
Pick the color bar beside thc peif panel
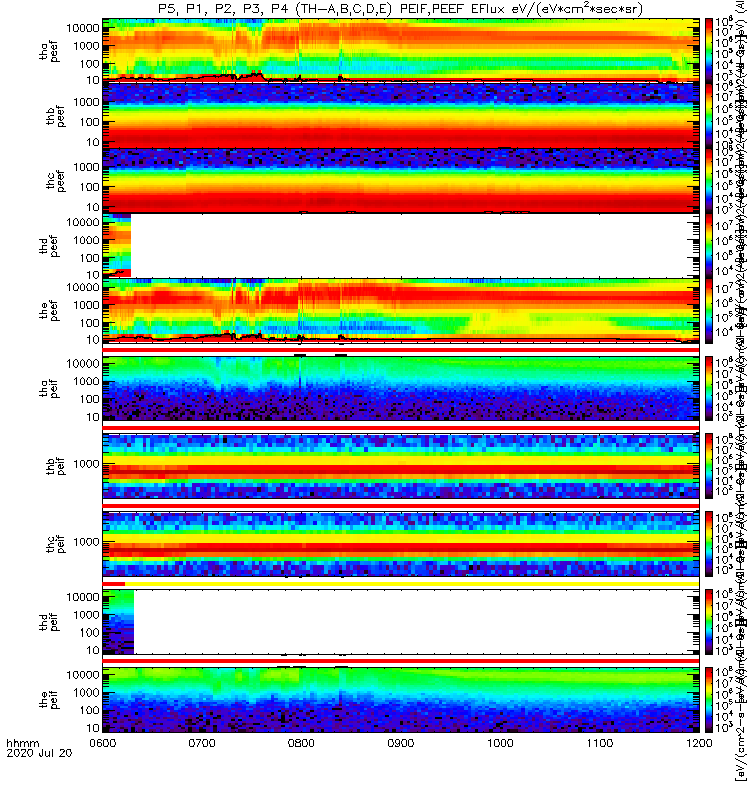coord(709,543)
